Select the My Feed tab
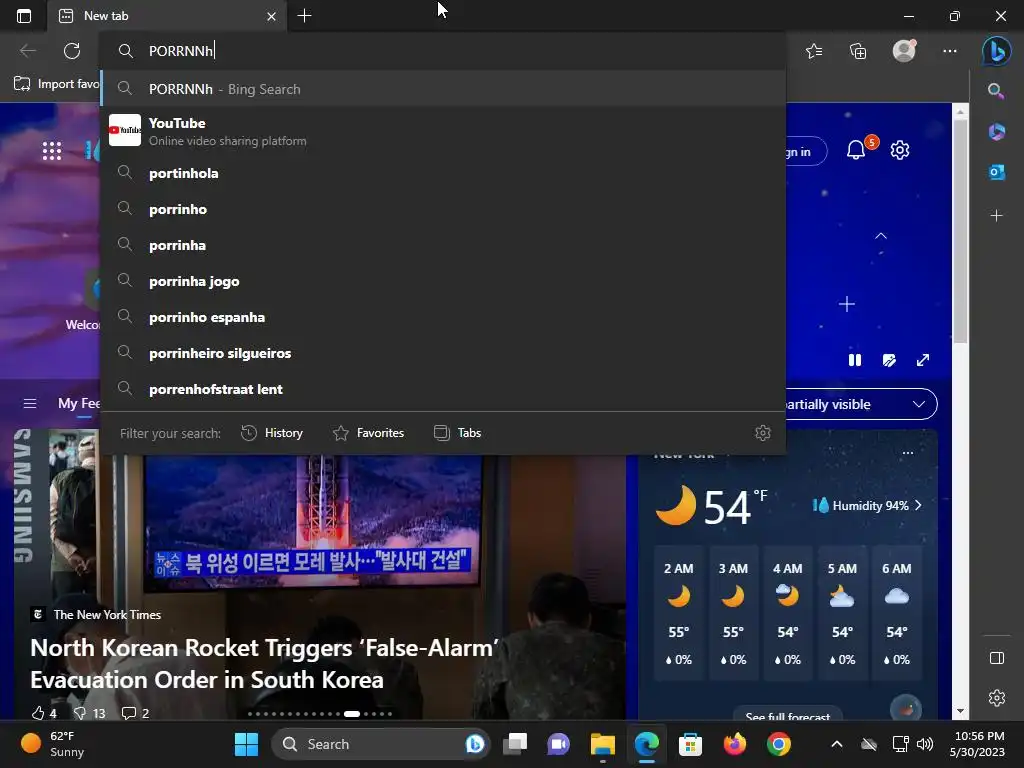Viewport: 1024px width, 768px height. tap(78, 404)
